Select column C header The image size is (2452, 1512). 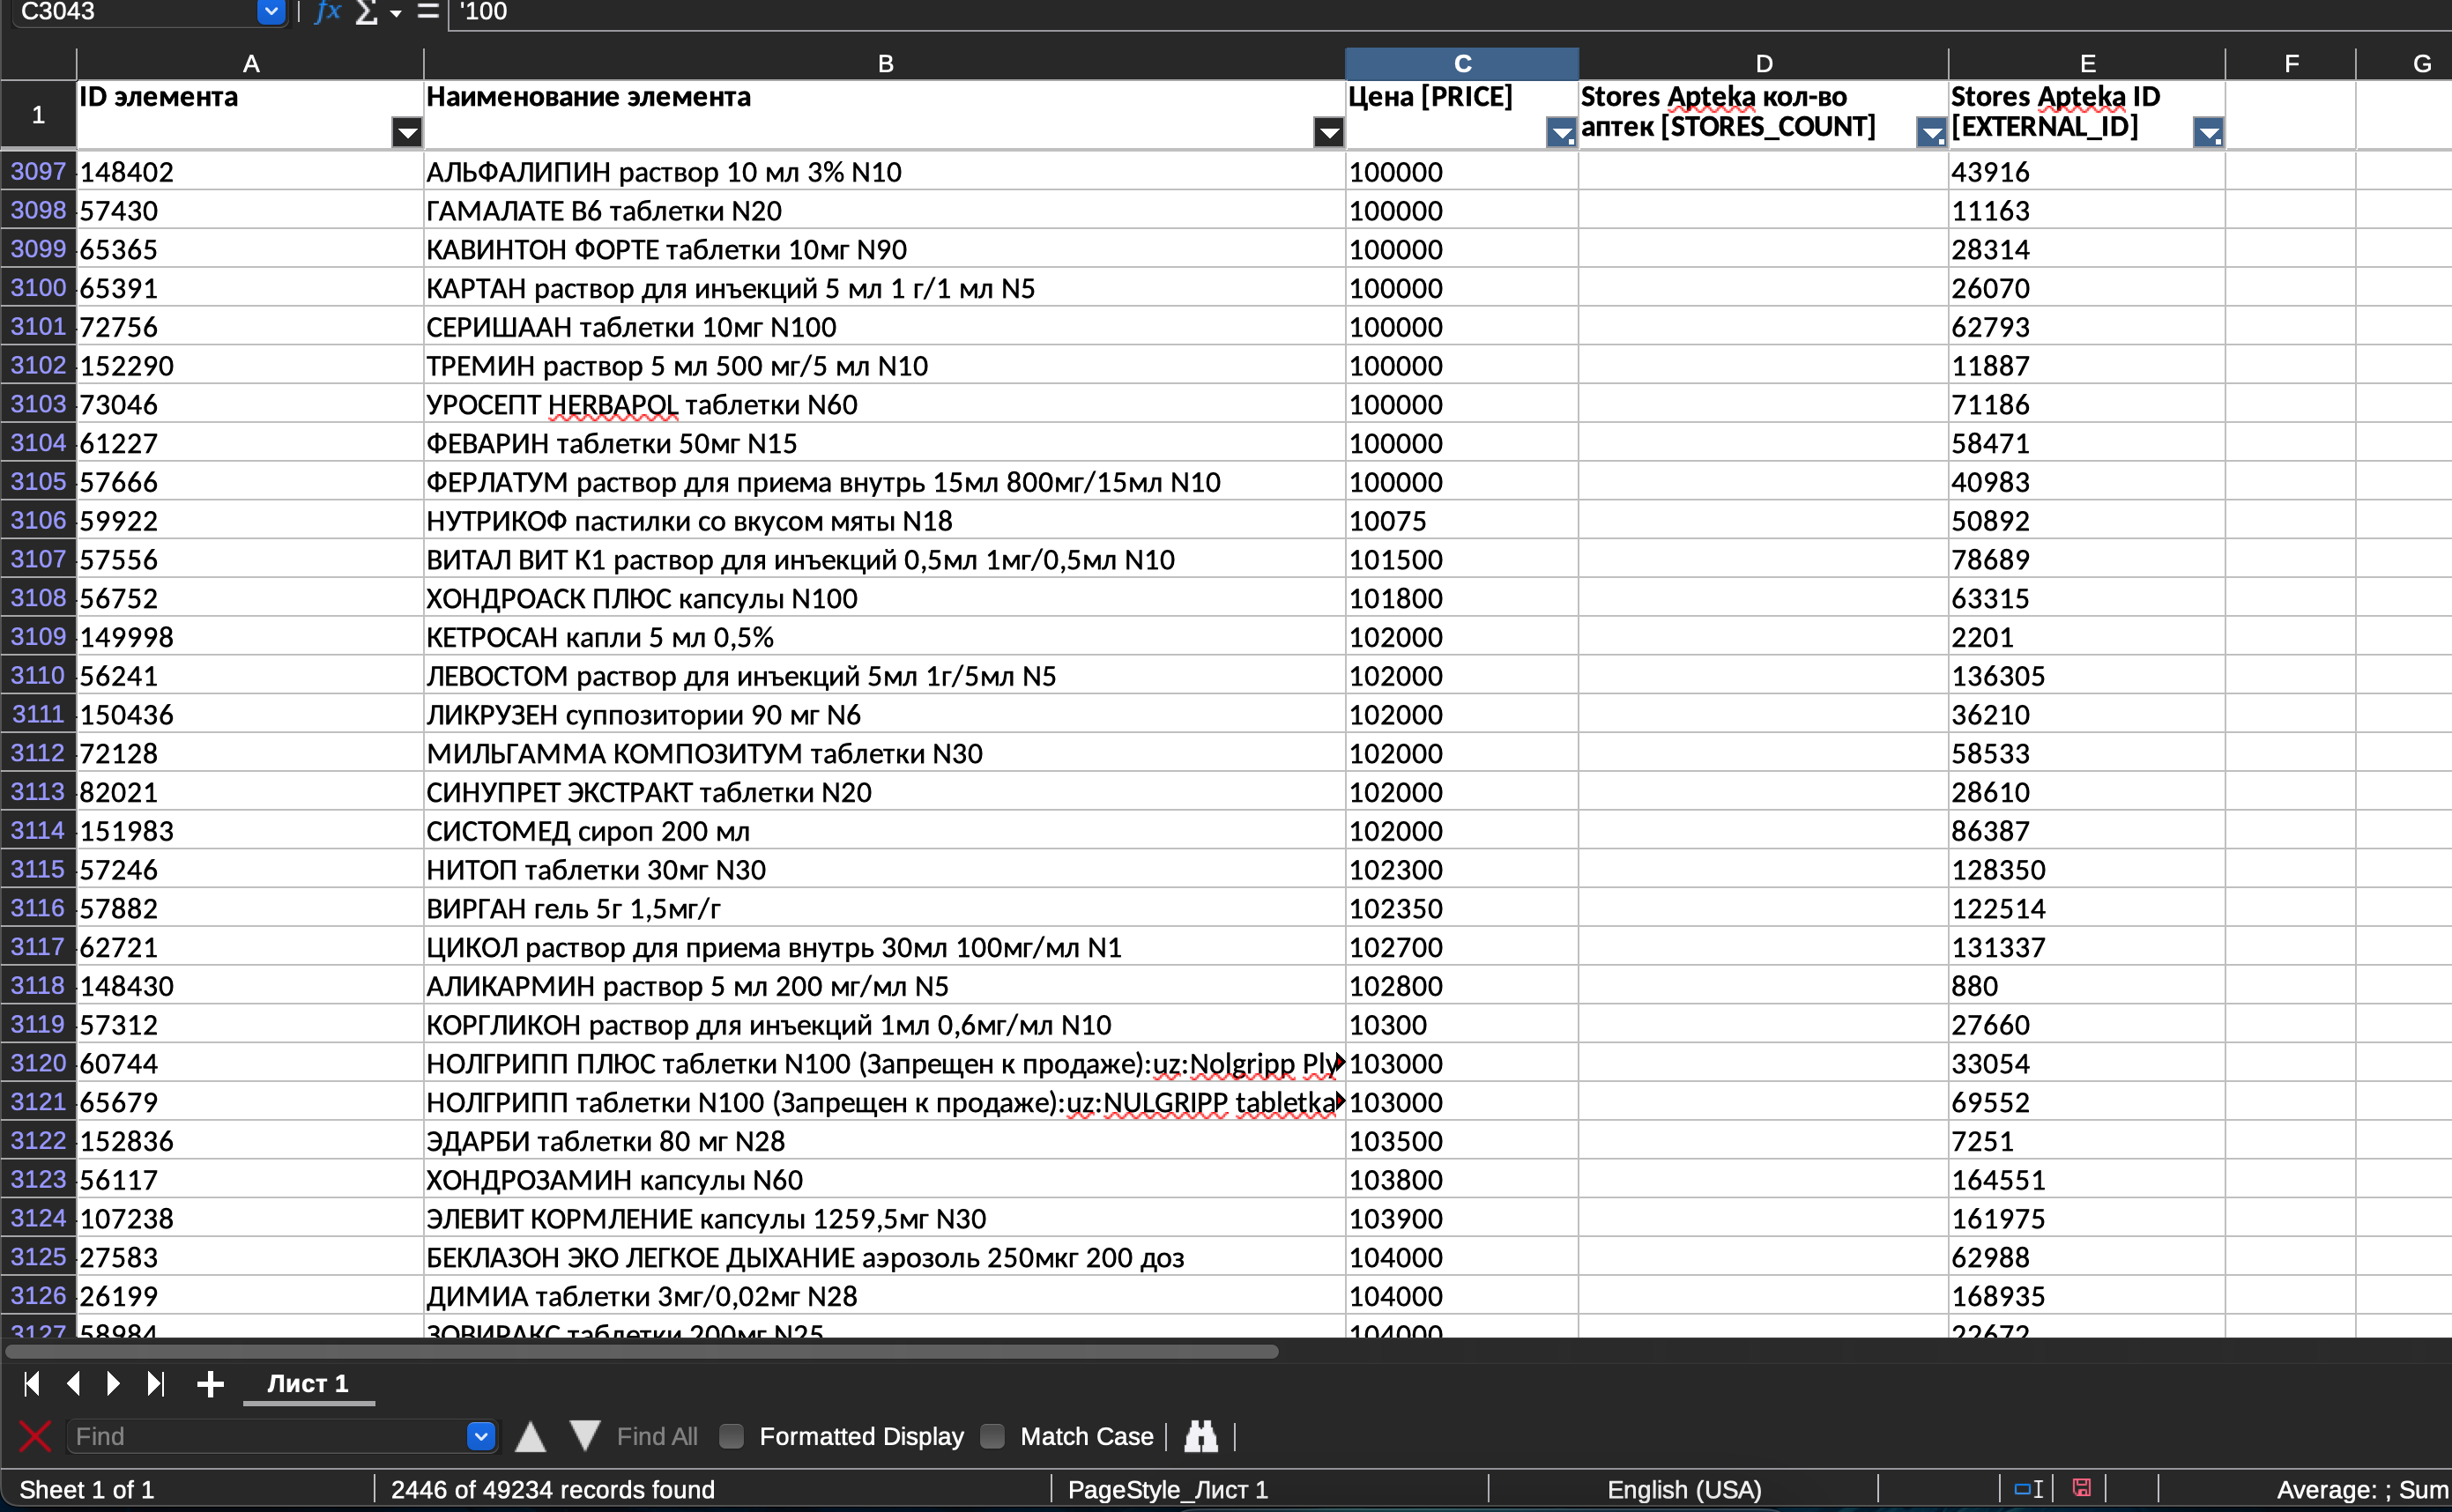pyautogui.click(x=1462, y=64)
